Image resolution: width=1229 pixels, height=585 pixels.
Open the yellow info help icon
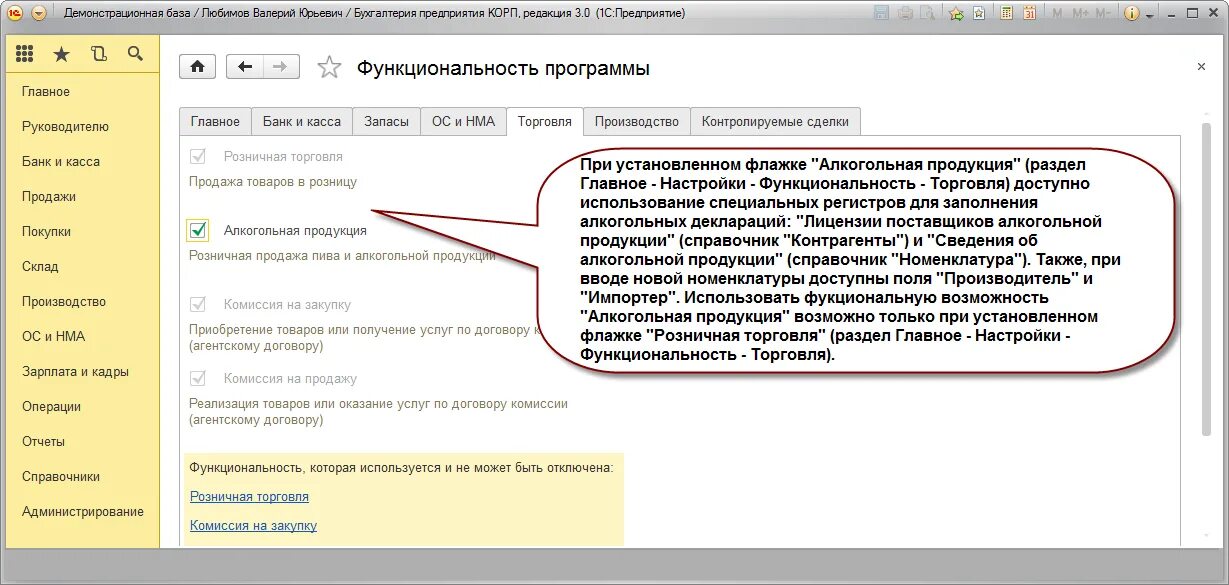(1131, 13)
